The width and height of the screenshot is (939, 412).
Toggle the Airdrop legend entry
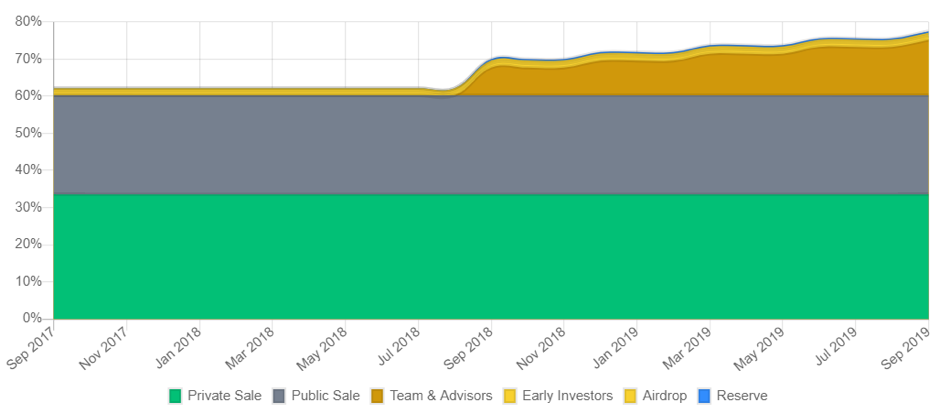pos(665,396)
